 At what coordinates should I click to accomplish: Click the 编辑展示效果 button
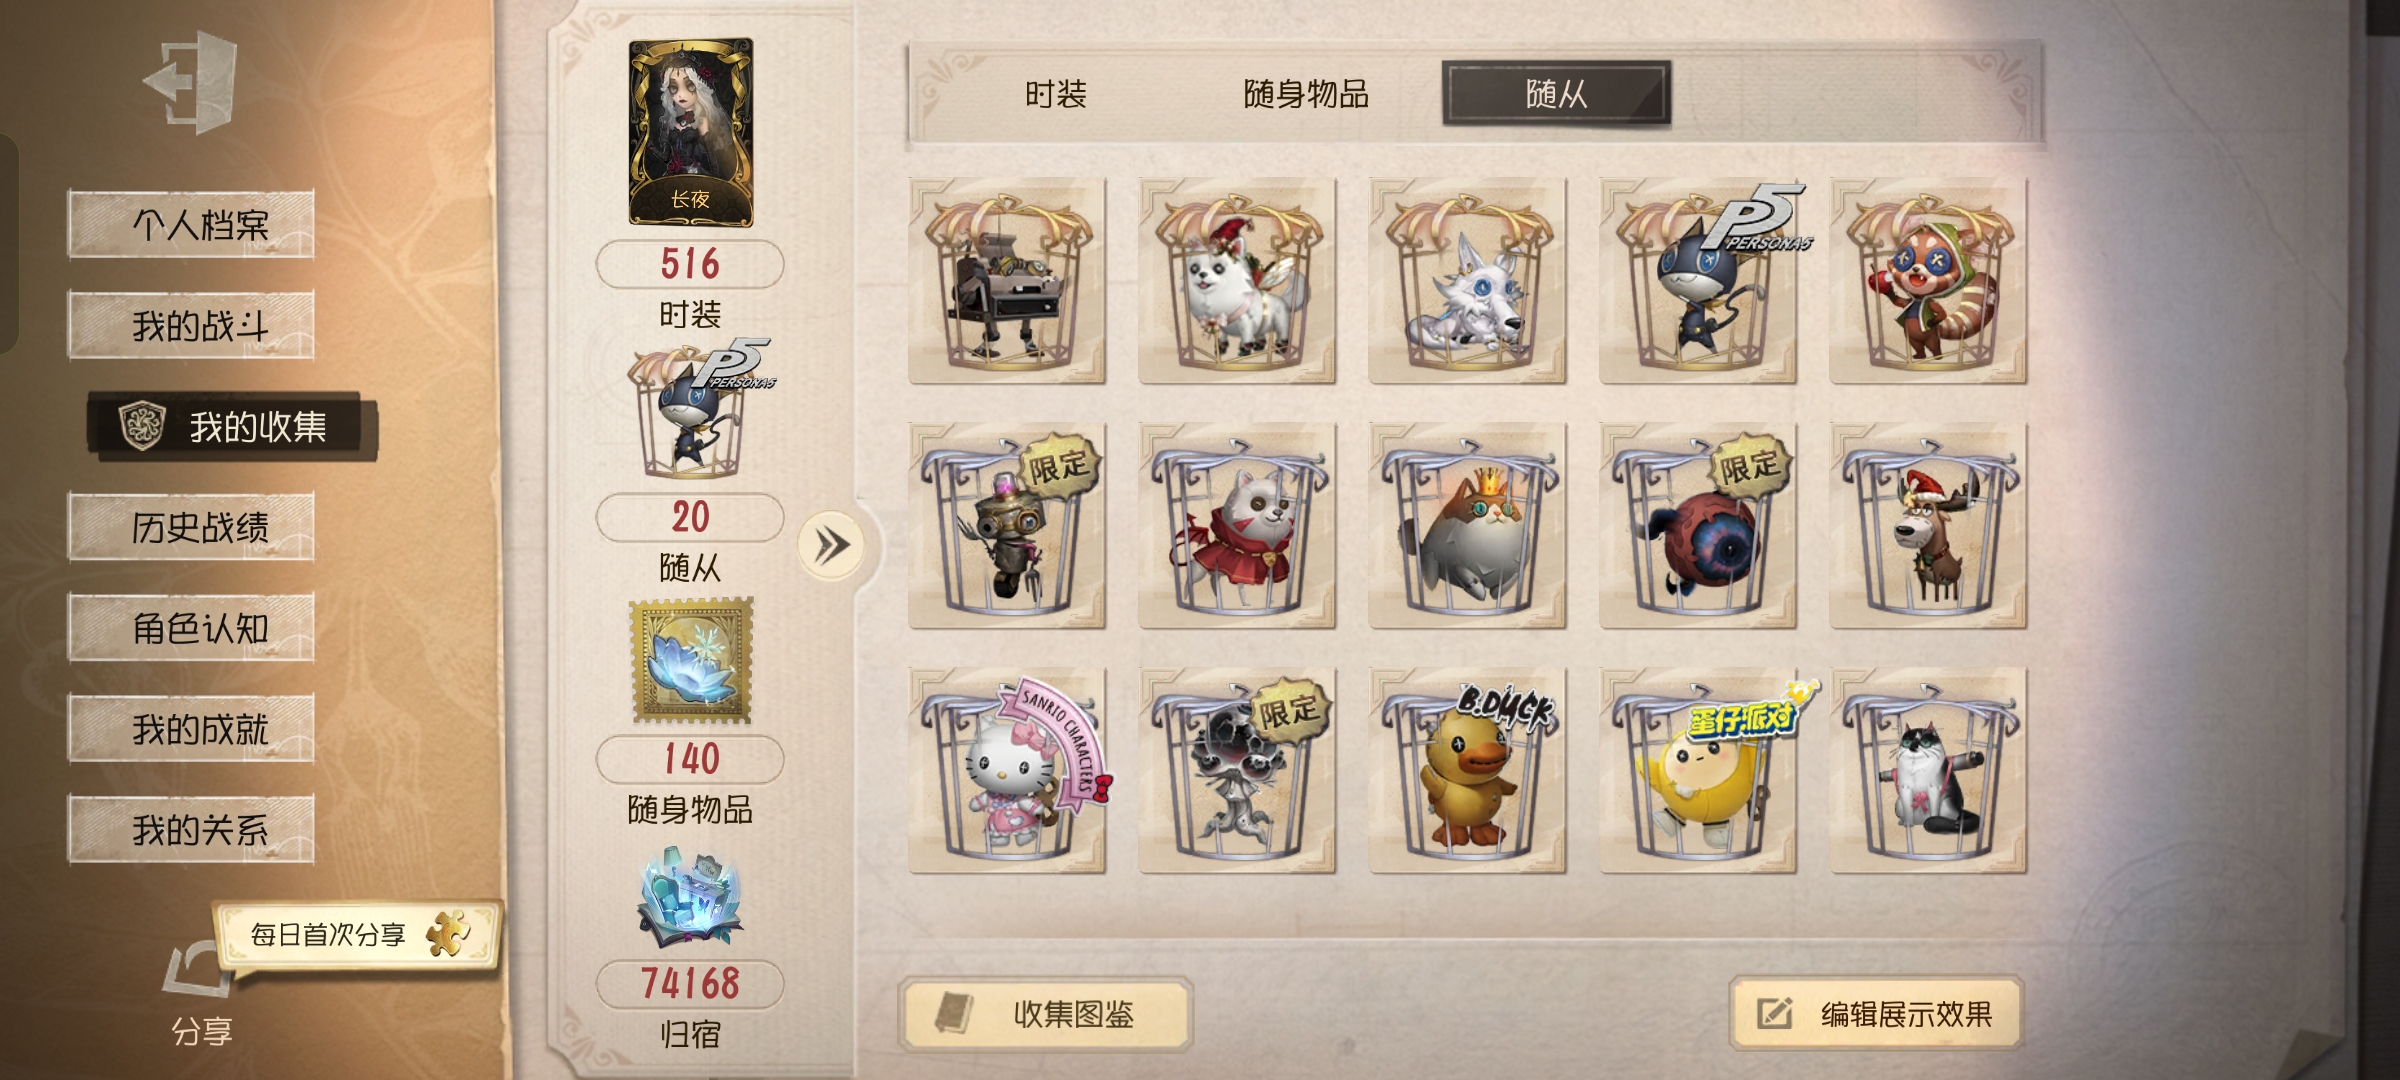click(x=1877, y=1014)
